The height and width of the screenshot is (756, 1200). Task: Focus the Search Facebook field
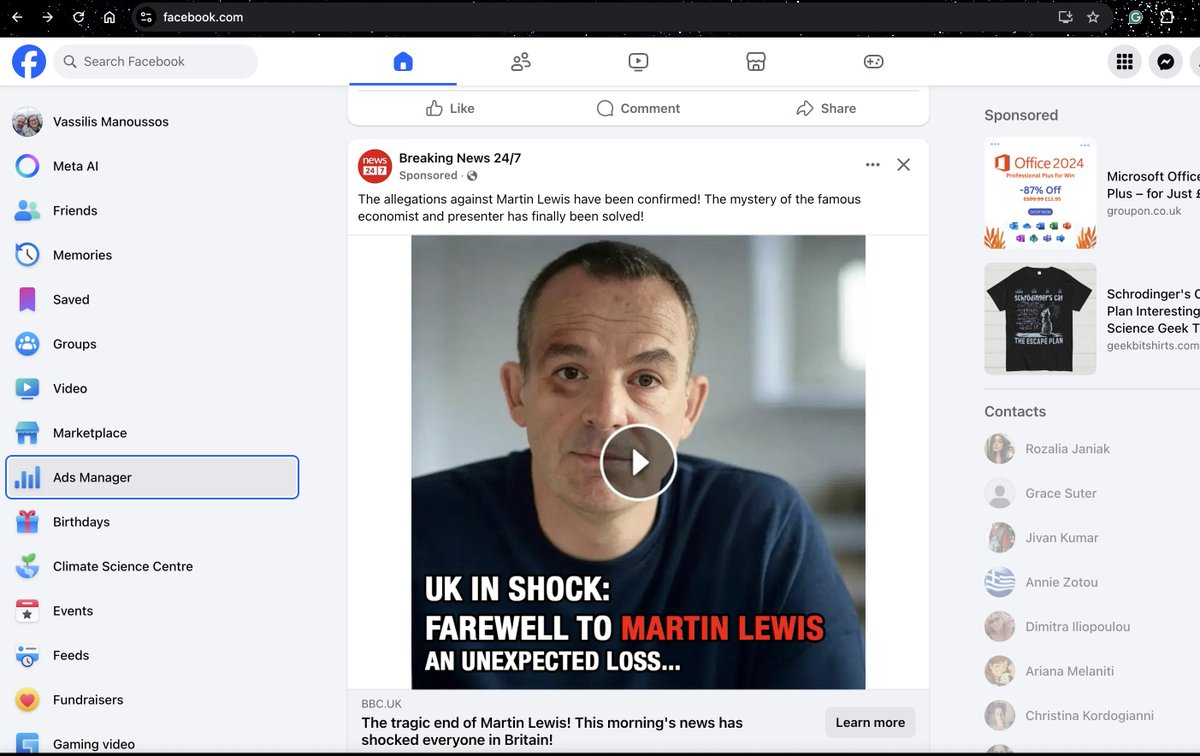tap(155, 61)
